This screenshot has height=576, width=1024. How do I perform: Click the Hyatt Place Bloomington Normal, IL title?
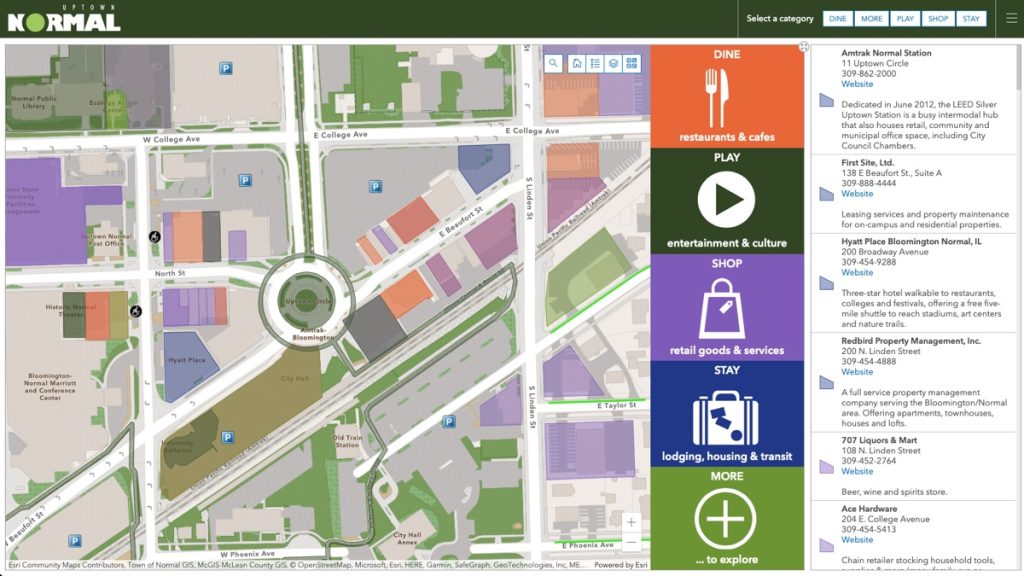[x=911, y=241]
